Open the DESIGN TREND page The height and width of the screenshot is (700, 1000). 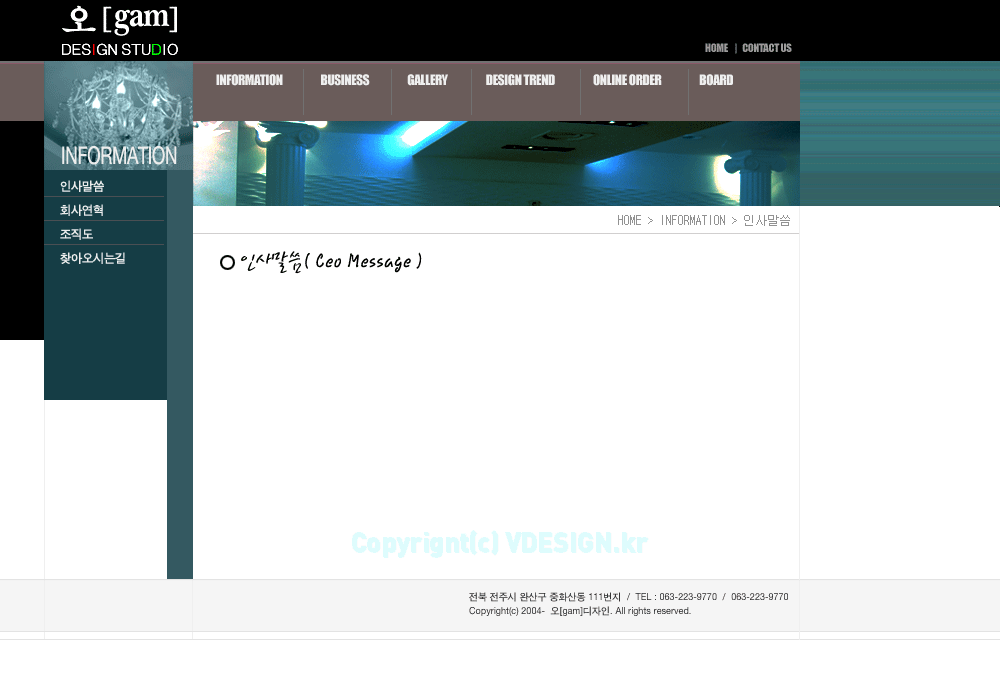tap(520, 80)
